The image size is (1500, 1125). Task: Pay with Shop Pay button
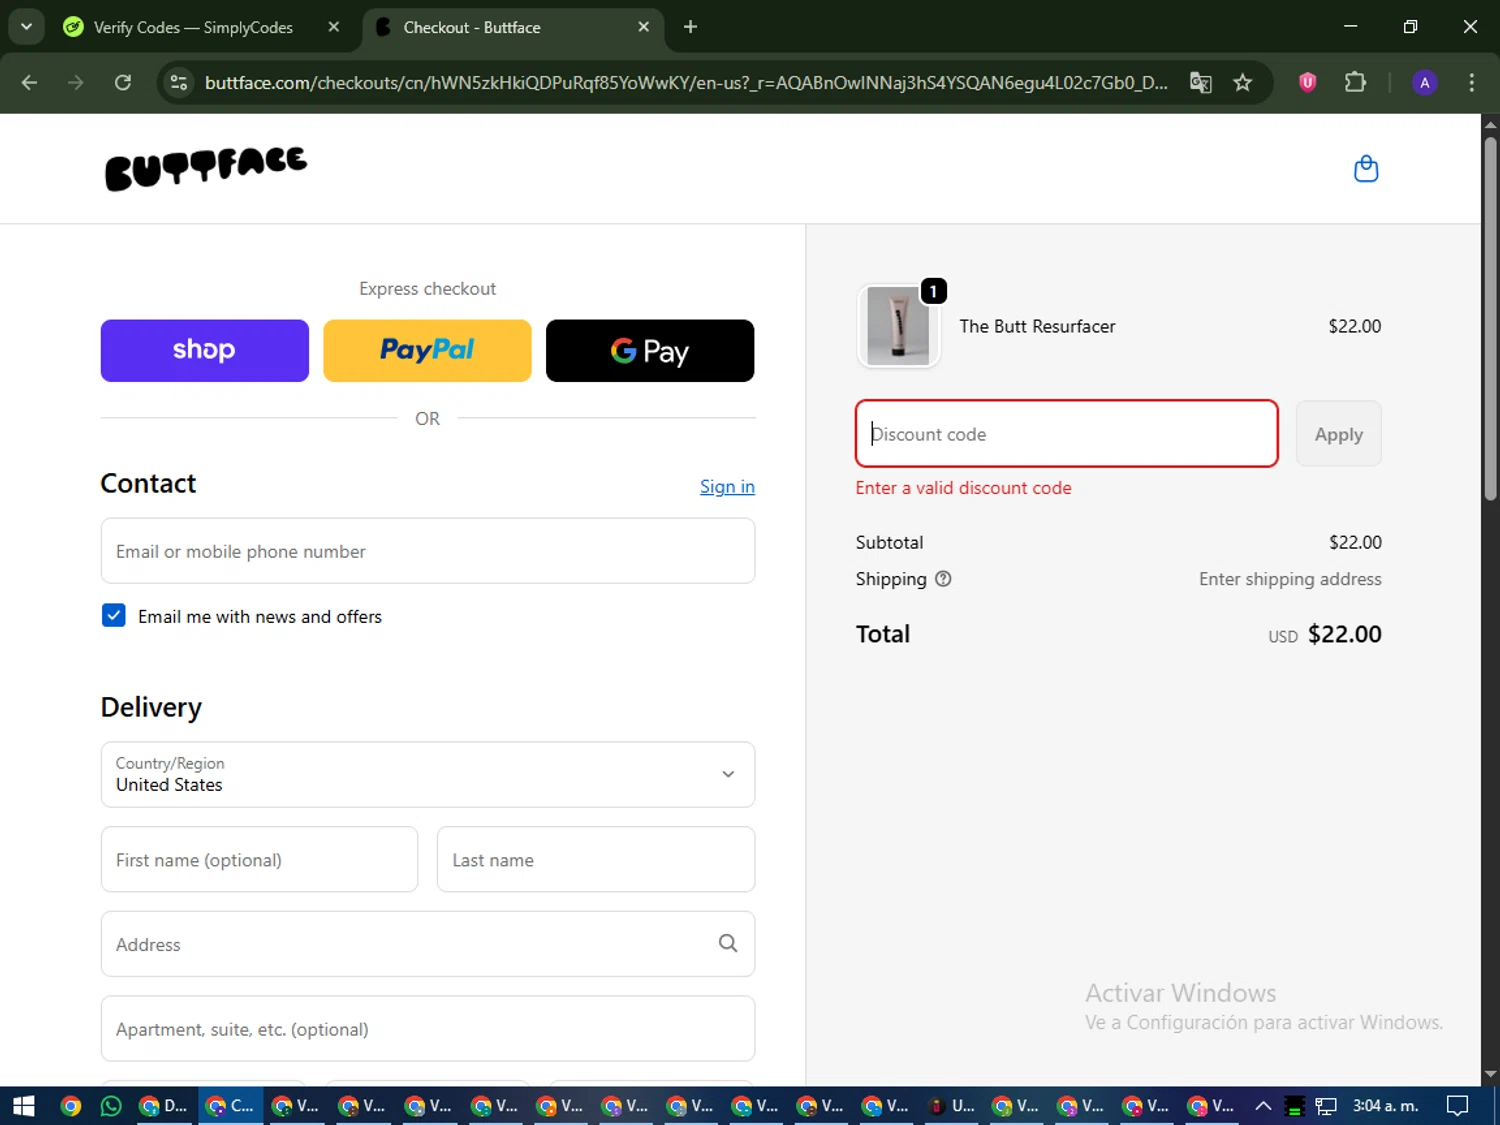205,351
